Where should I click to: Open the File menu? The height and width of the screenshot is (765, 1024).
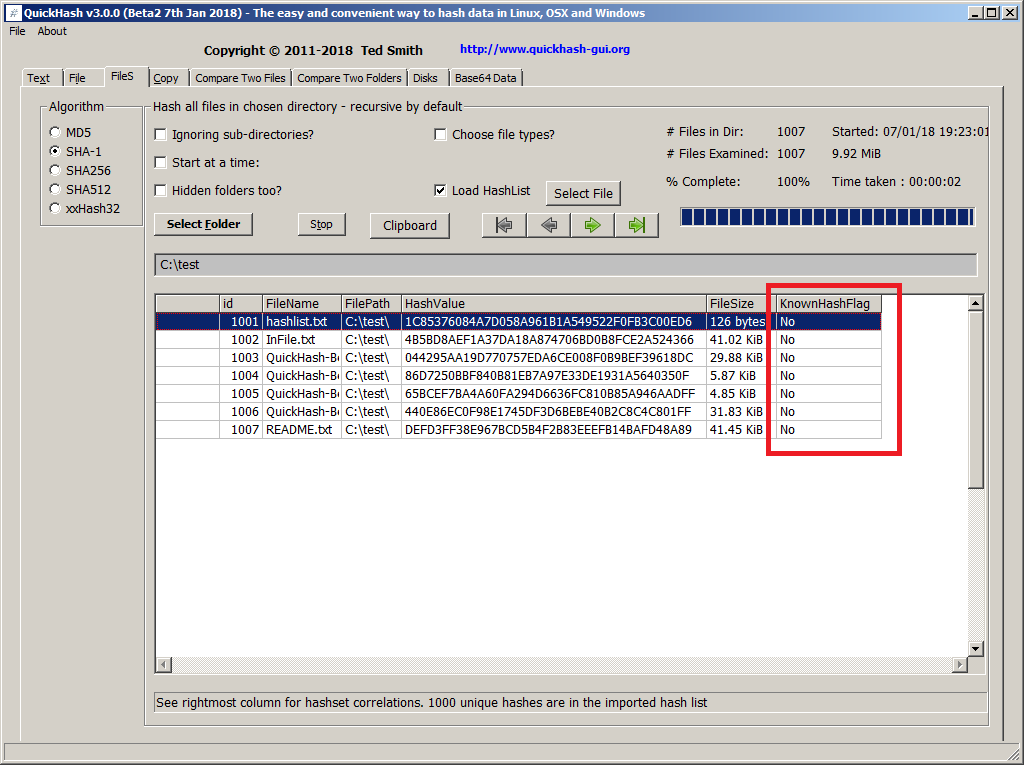(x=17, y=31)
